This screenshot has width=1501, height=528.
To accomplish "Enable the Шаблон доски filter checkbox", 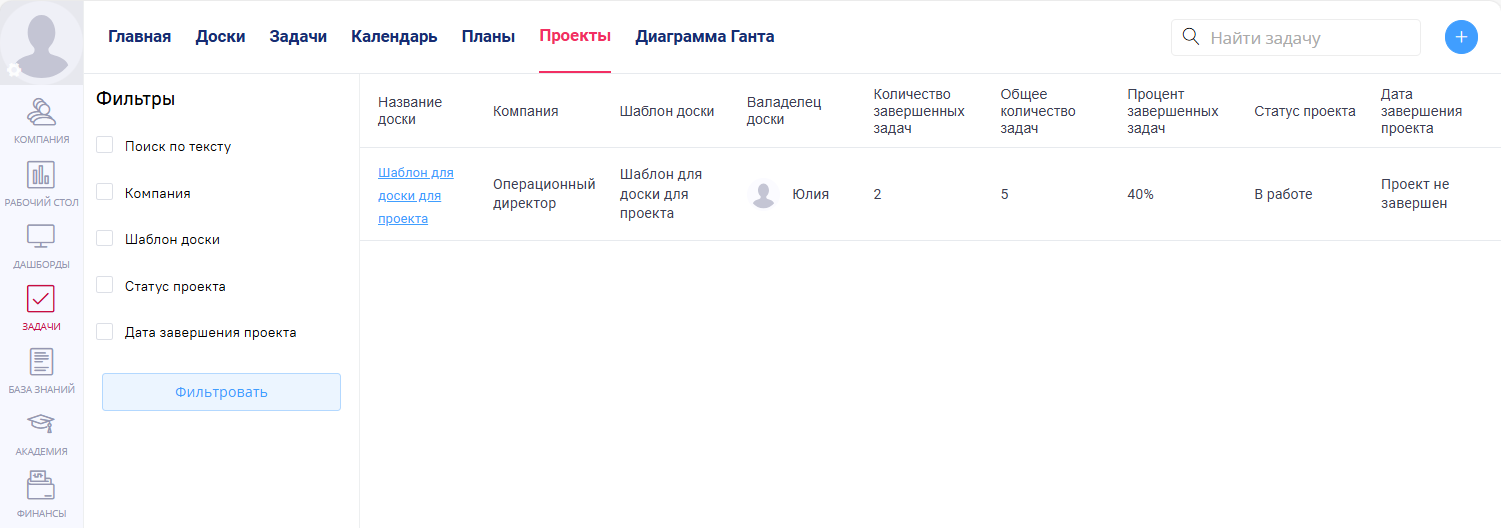I will tap(104, 239).
